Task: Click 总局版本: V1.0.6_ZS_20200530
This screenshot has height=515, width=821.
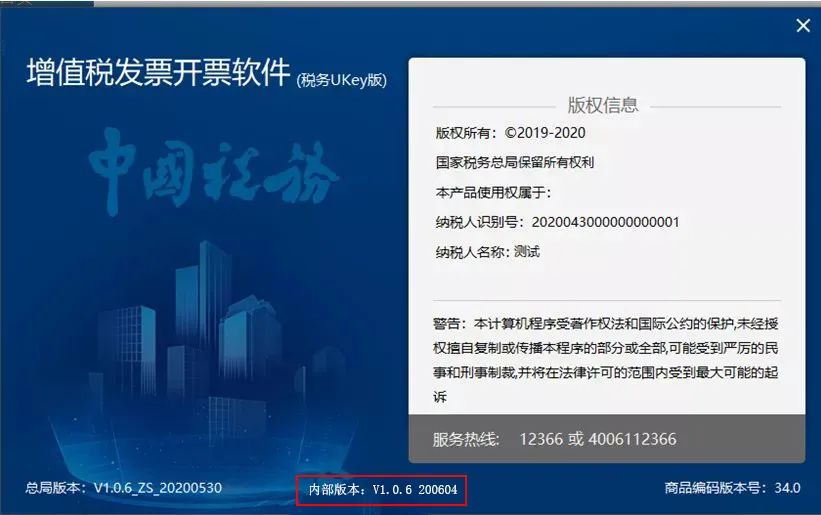Action: tap(124, 488)
